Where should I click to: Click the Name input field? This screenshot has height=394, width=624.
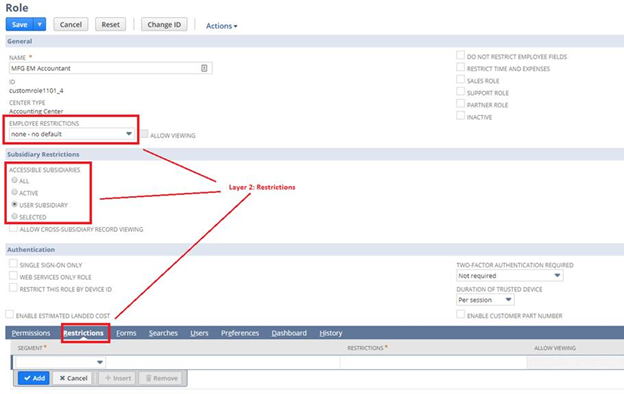click(x=110, y=68)
